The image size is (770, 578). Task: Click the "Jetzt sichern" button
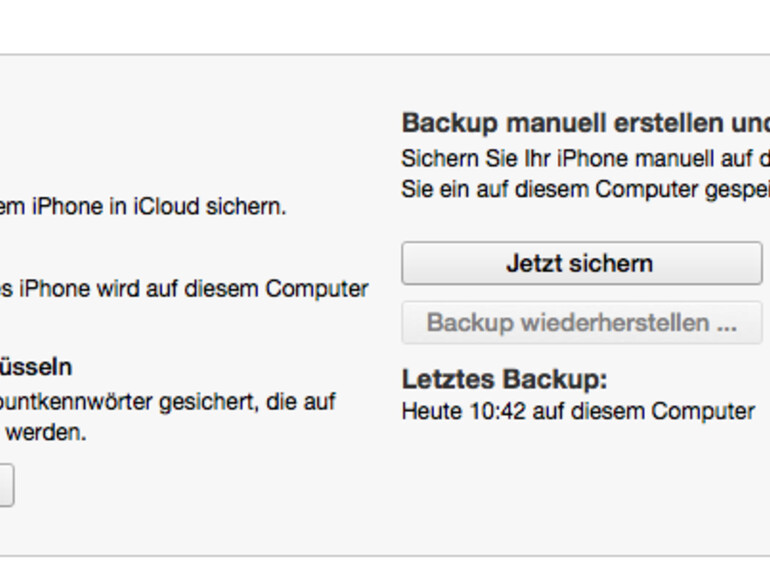click(580, 264)
